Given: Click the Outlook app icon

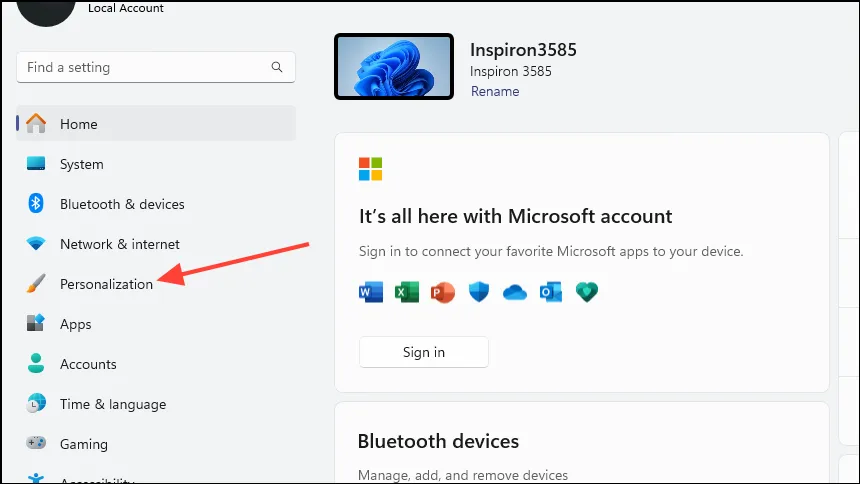Looking at the screenshot, I should [550, 292].
